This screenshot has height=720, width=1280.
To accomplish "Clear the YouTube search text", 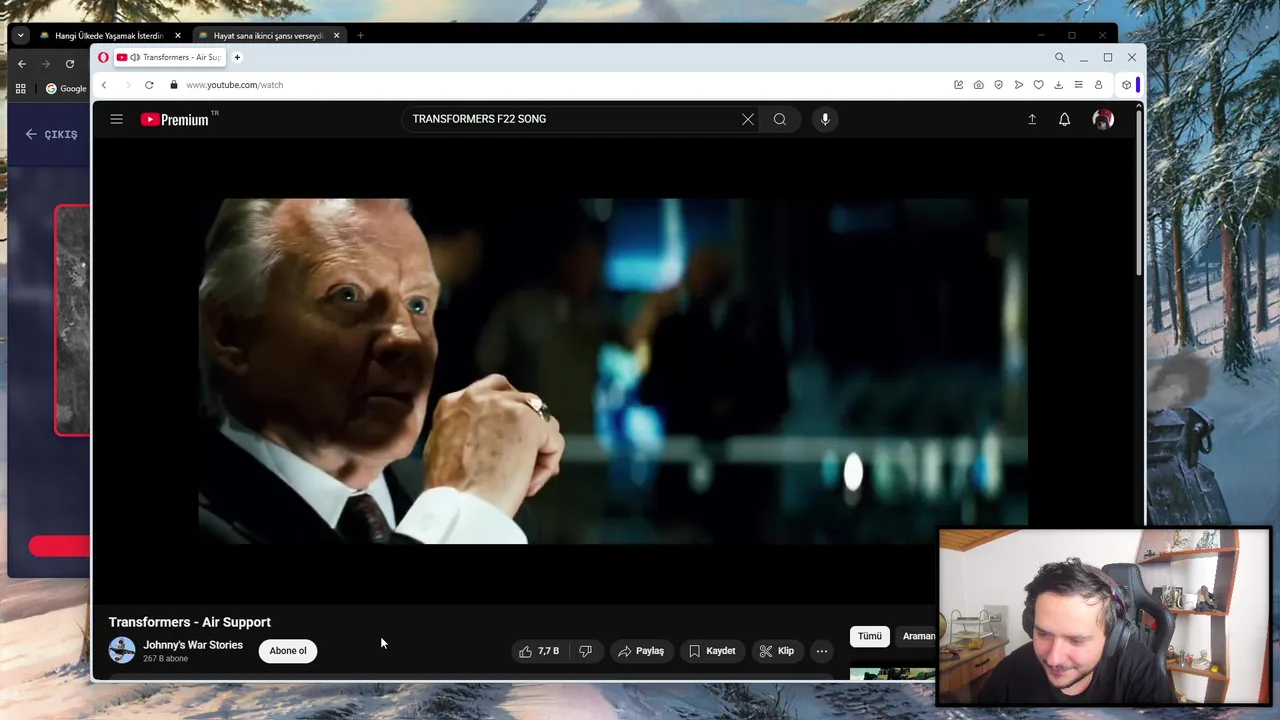I will [x=747, y=119].
